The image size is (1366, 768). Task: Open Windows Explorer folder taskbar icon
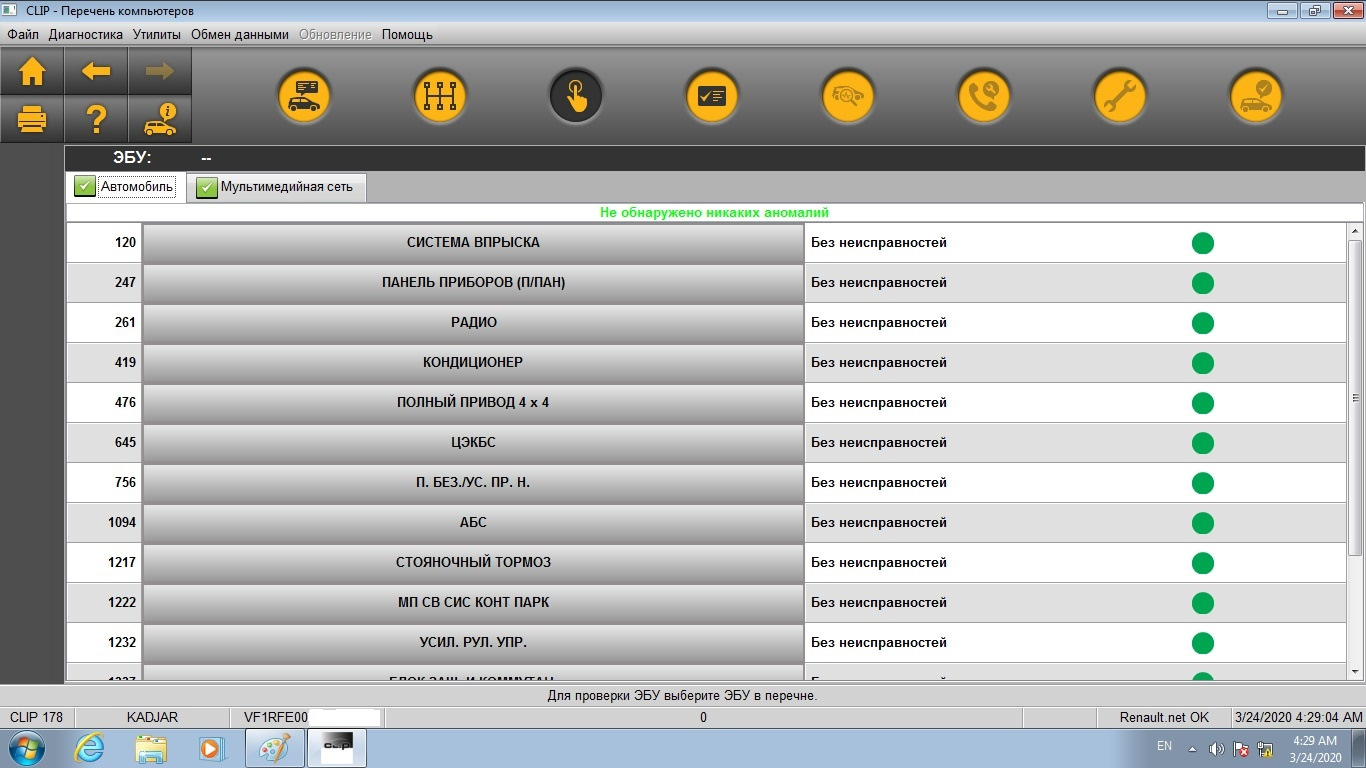151,748
